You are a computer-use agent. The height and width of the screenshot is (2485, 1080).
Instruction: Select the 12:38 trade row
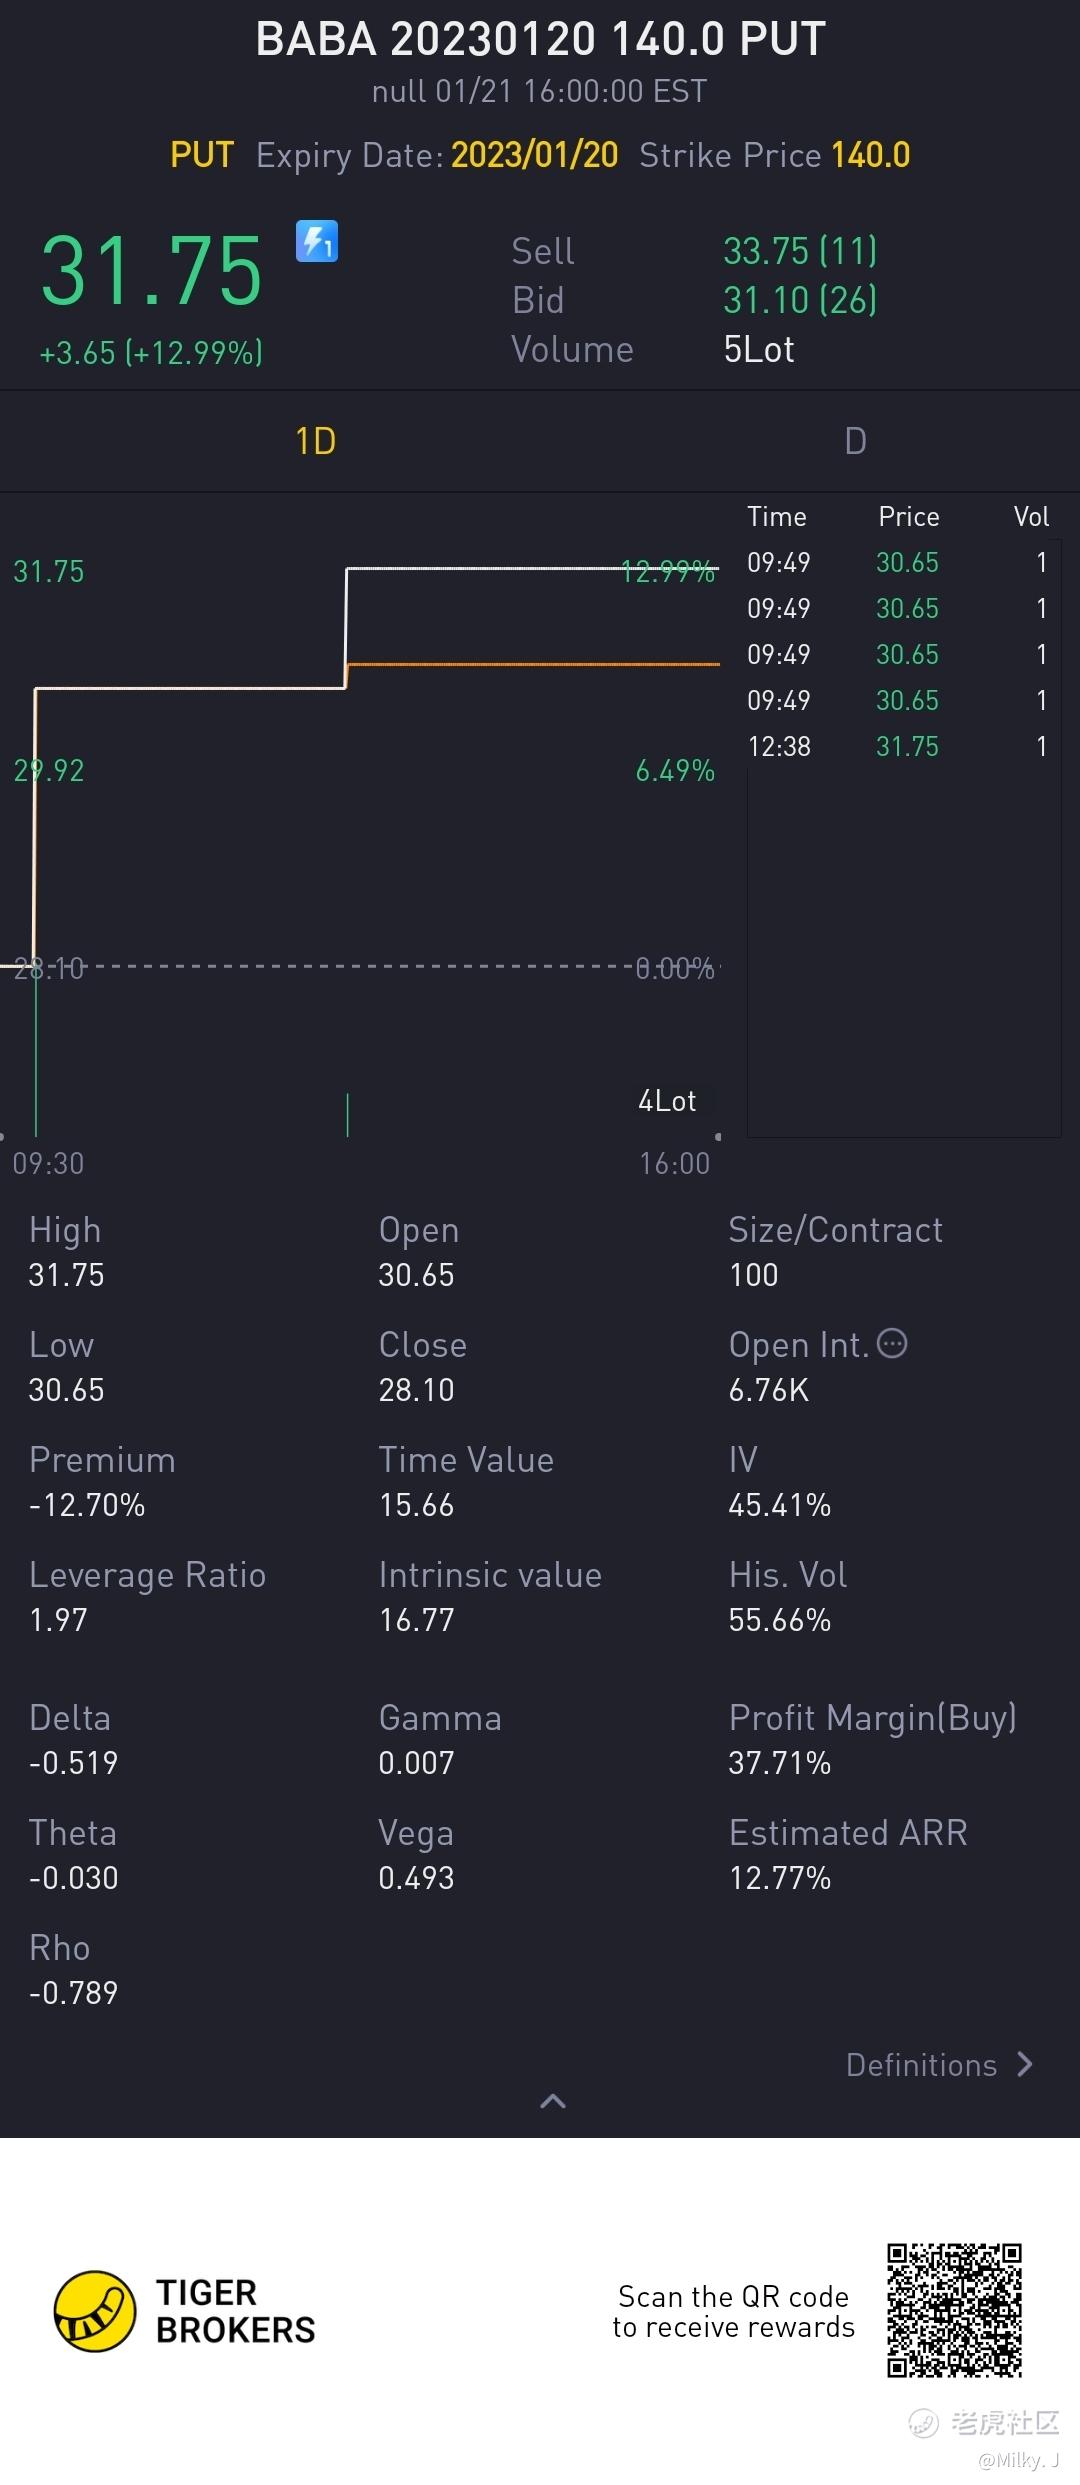(897, 746)
